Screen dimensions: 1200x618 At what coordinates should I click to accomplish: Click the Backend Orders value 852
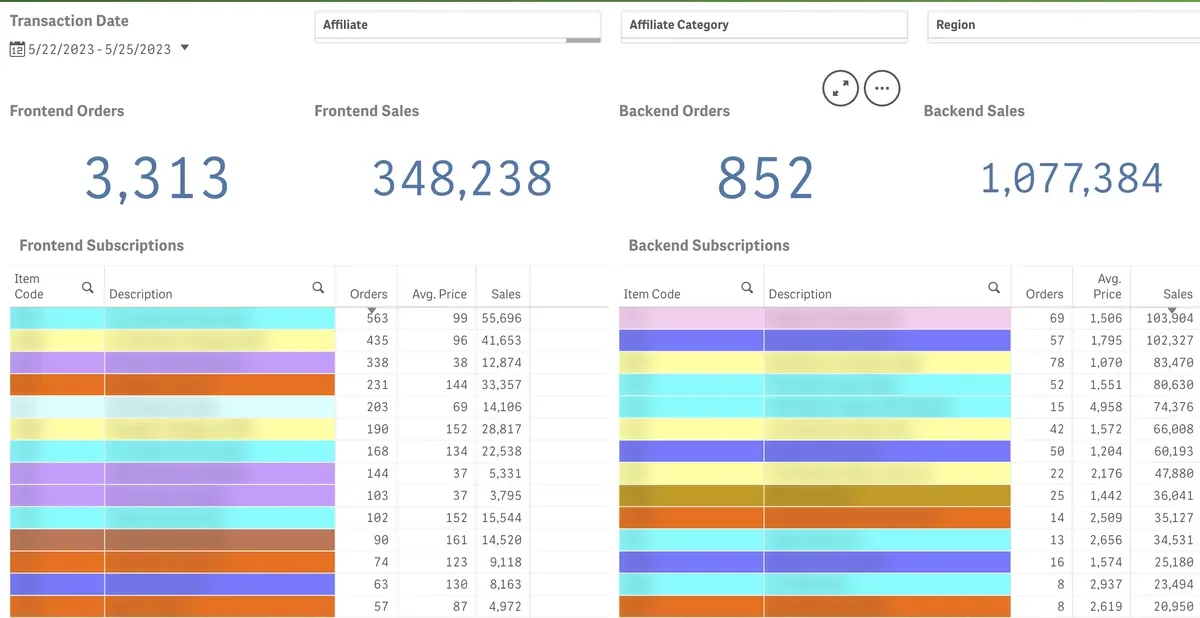coord(766,179)
